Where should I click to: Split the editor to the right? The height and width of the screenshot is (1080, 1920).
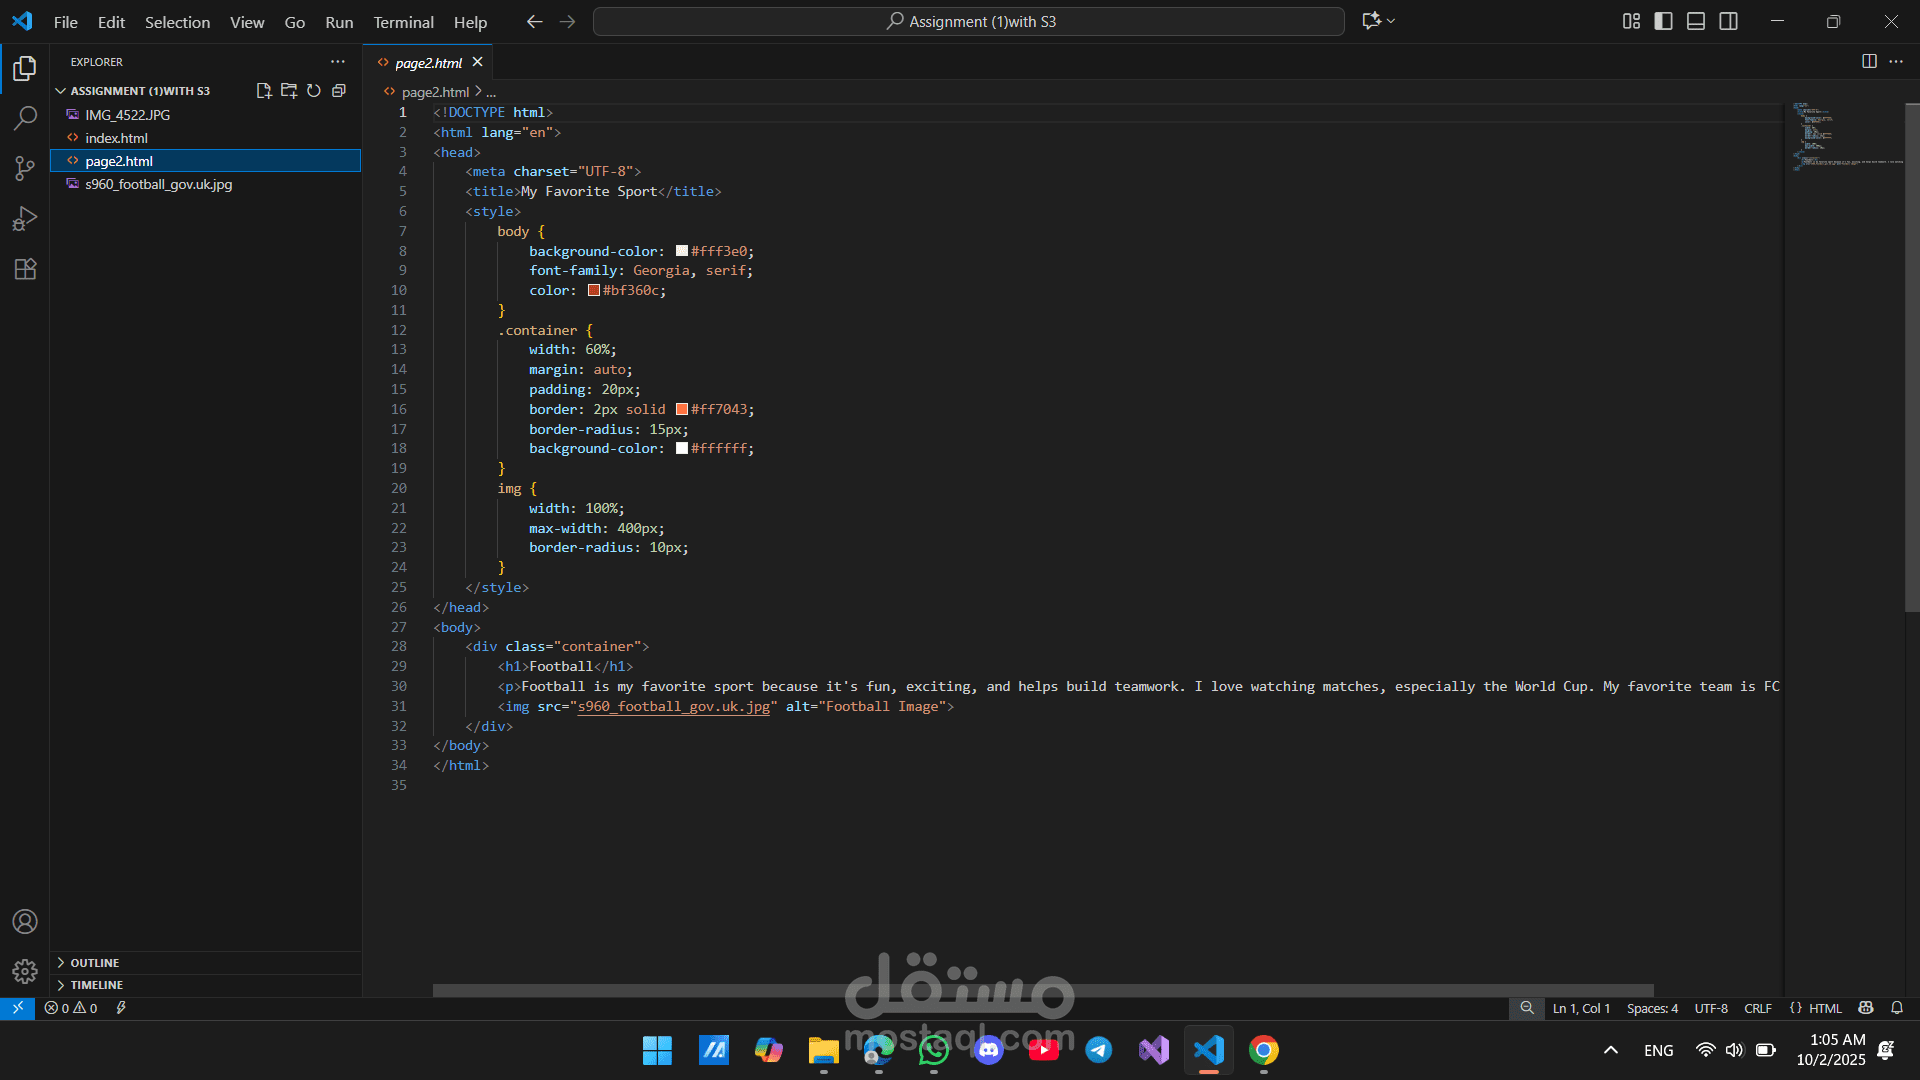(1869, 62)
